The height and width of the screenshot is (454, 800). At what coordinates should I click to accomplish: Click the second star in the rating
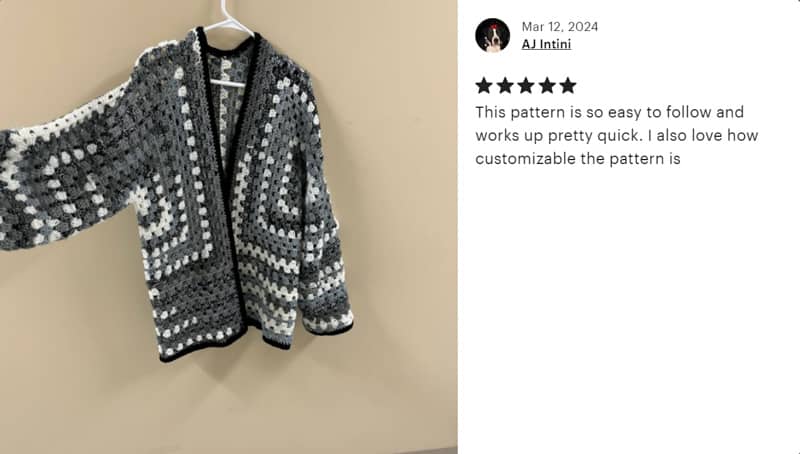pyautogui.click(x=505, y=86)
